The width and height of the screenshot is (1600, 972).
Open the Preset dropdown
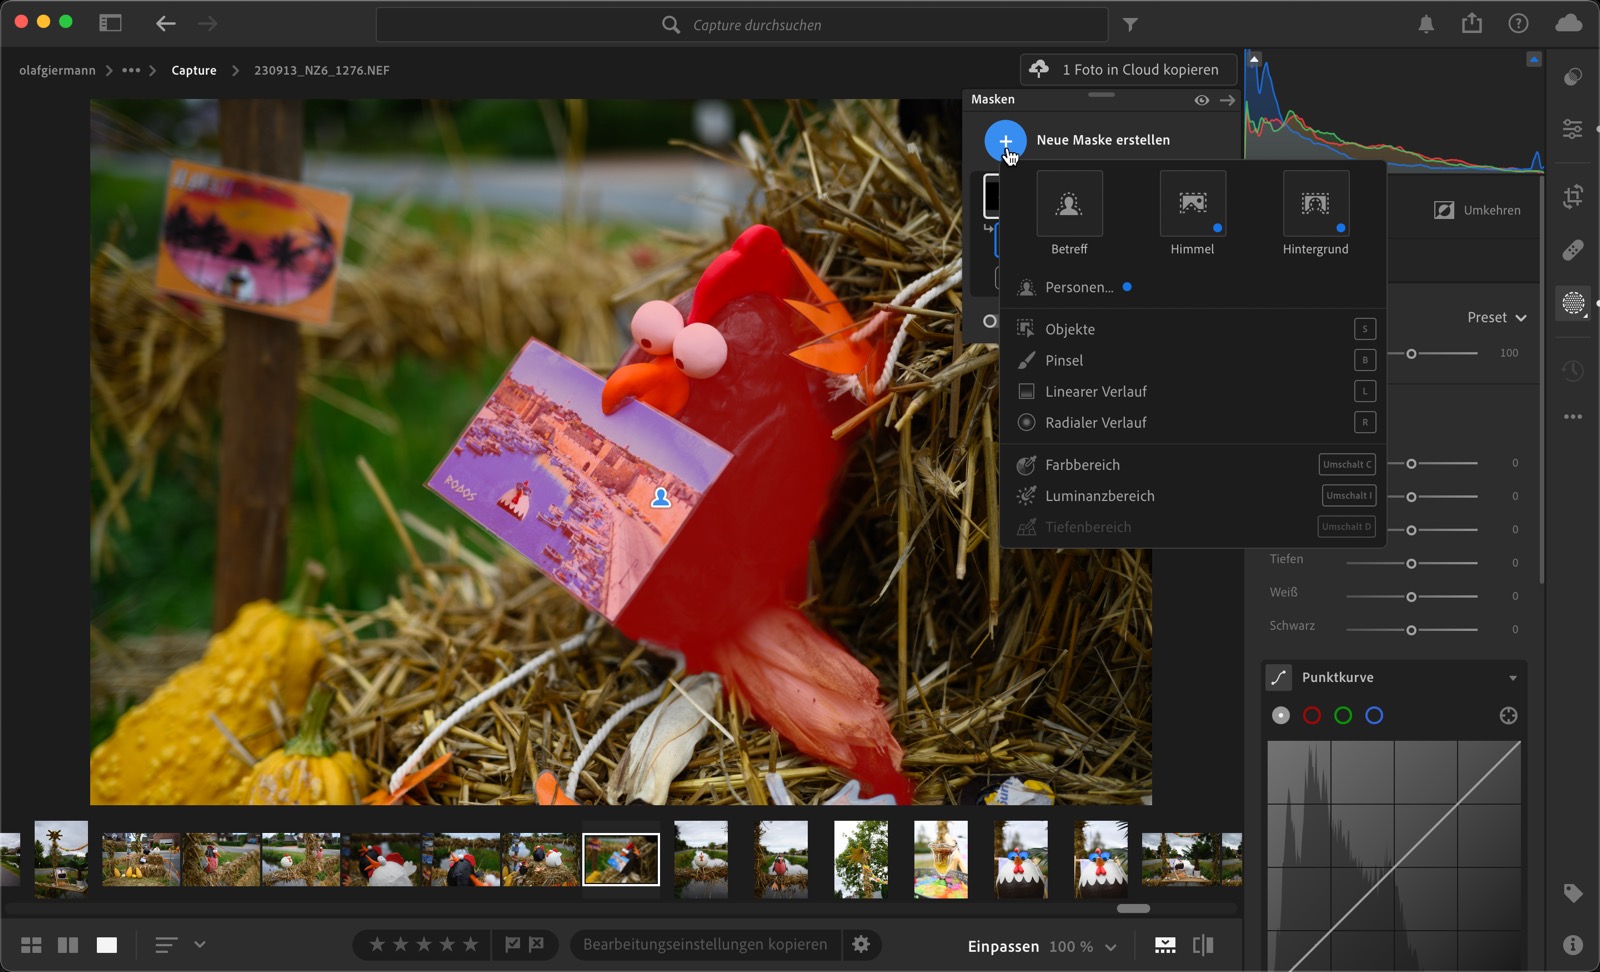coord(1496,317)
